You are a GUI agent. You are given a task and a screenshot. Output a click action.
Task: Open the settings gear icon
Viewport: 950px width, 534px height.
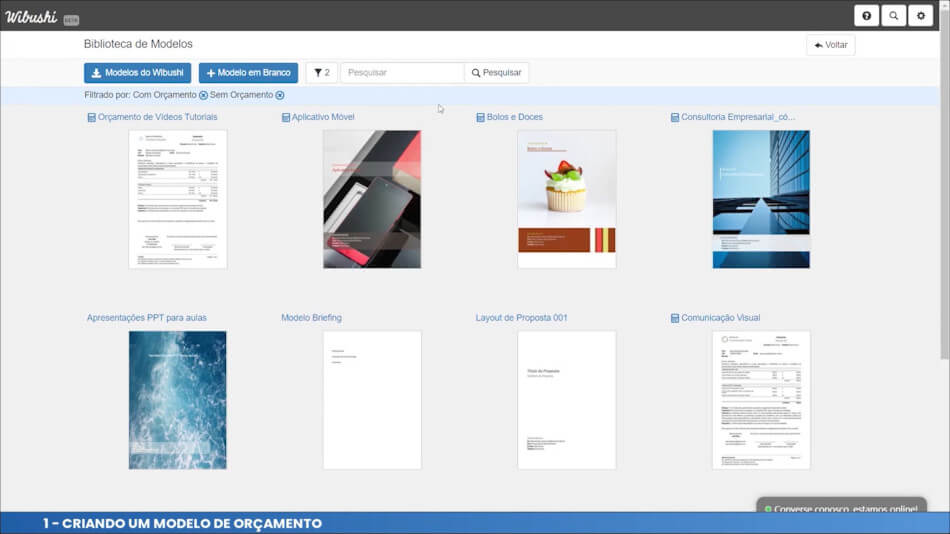[x=920, y=16]
